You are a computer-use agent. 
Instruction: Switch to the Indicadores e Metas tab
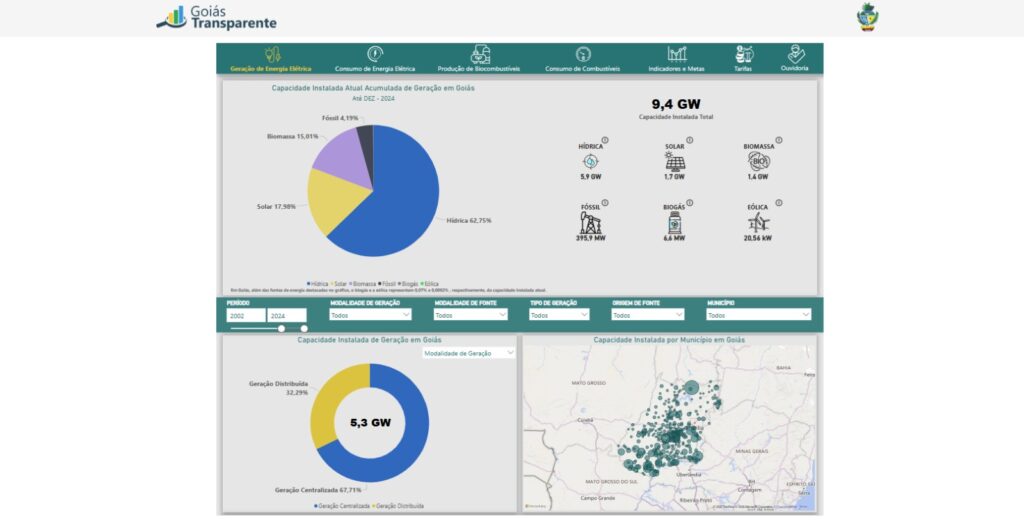pyautogui.click(x=677, y=54)
